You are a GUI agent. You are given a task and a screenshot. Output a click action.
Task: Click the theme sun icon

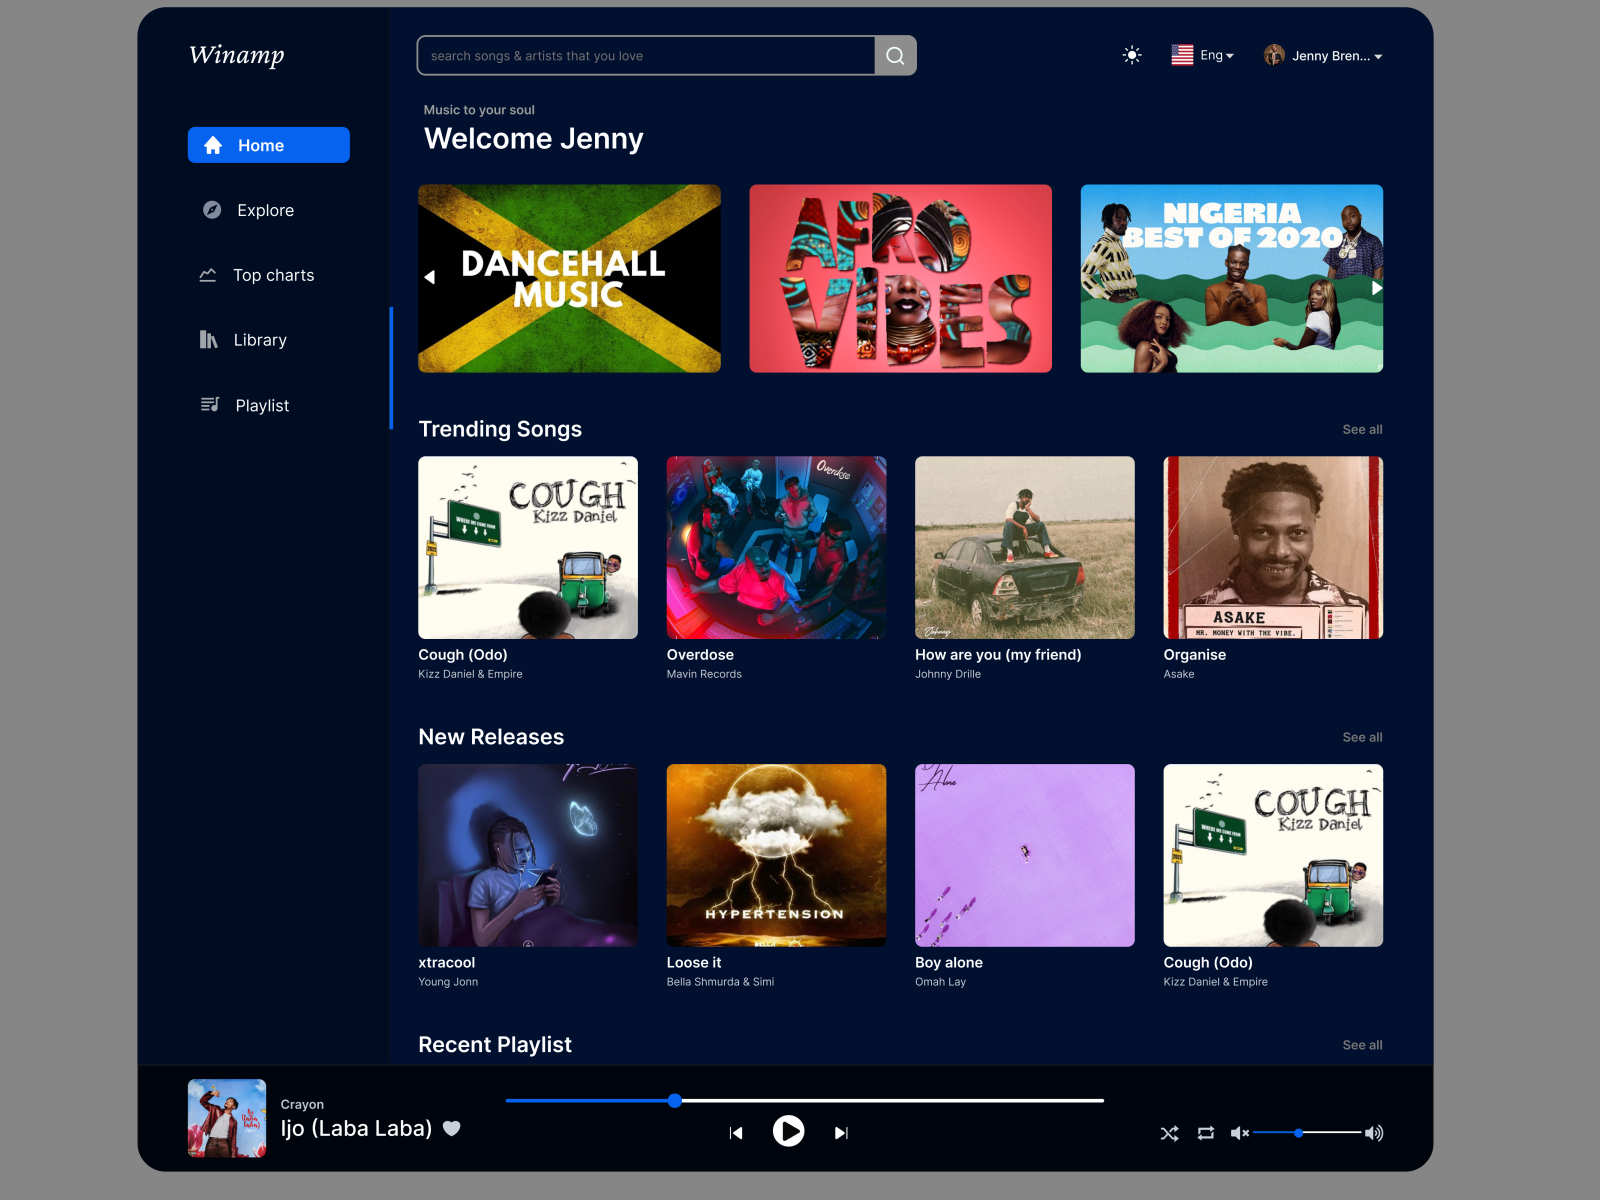[x=1131, y=55]
